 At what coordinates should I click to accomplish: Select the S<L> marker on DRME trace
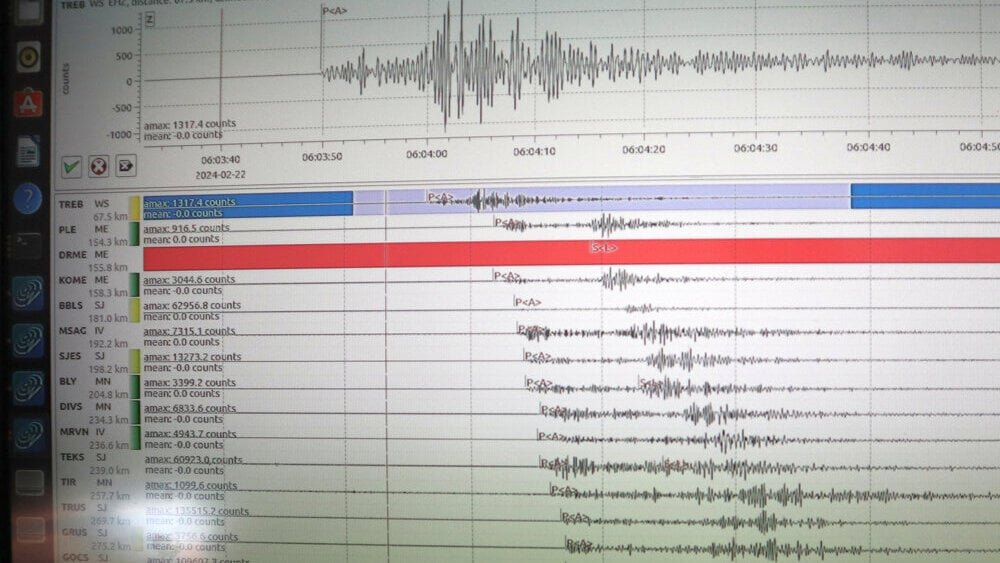coord(604,248)
